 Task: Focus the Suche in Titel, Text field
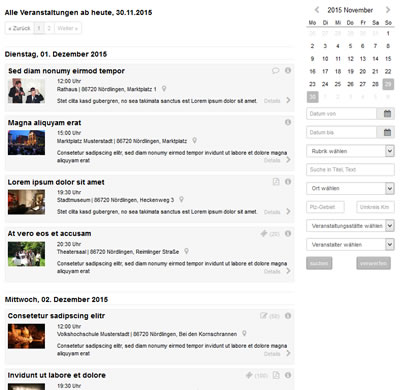pyautogui.click(x=350, y=170)
